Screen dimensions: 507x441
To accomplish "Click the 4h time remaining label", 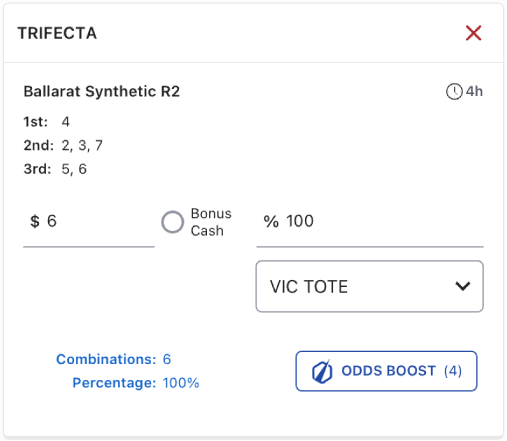I will point(474,91).
